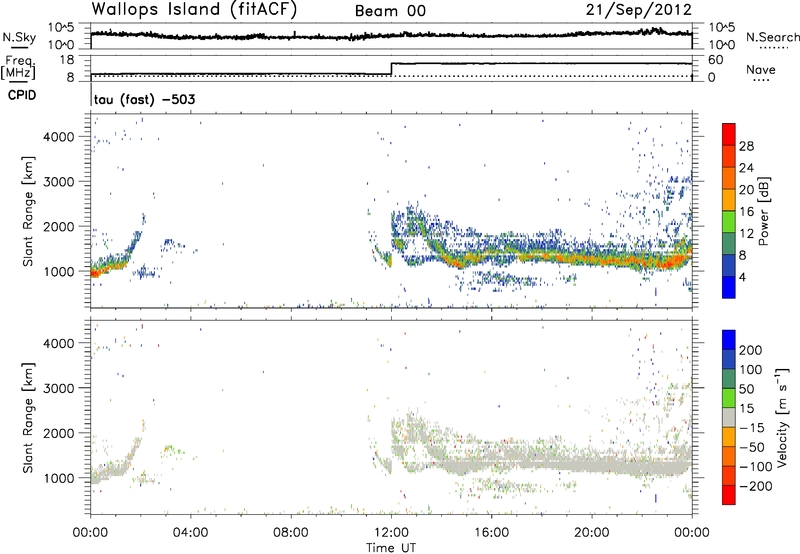800x554 pixels.
Task: Click the '12:00' time axis tick label
Action: coord(391,533)
